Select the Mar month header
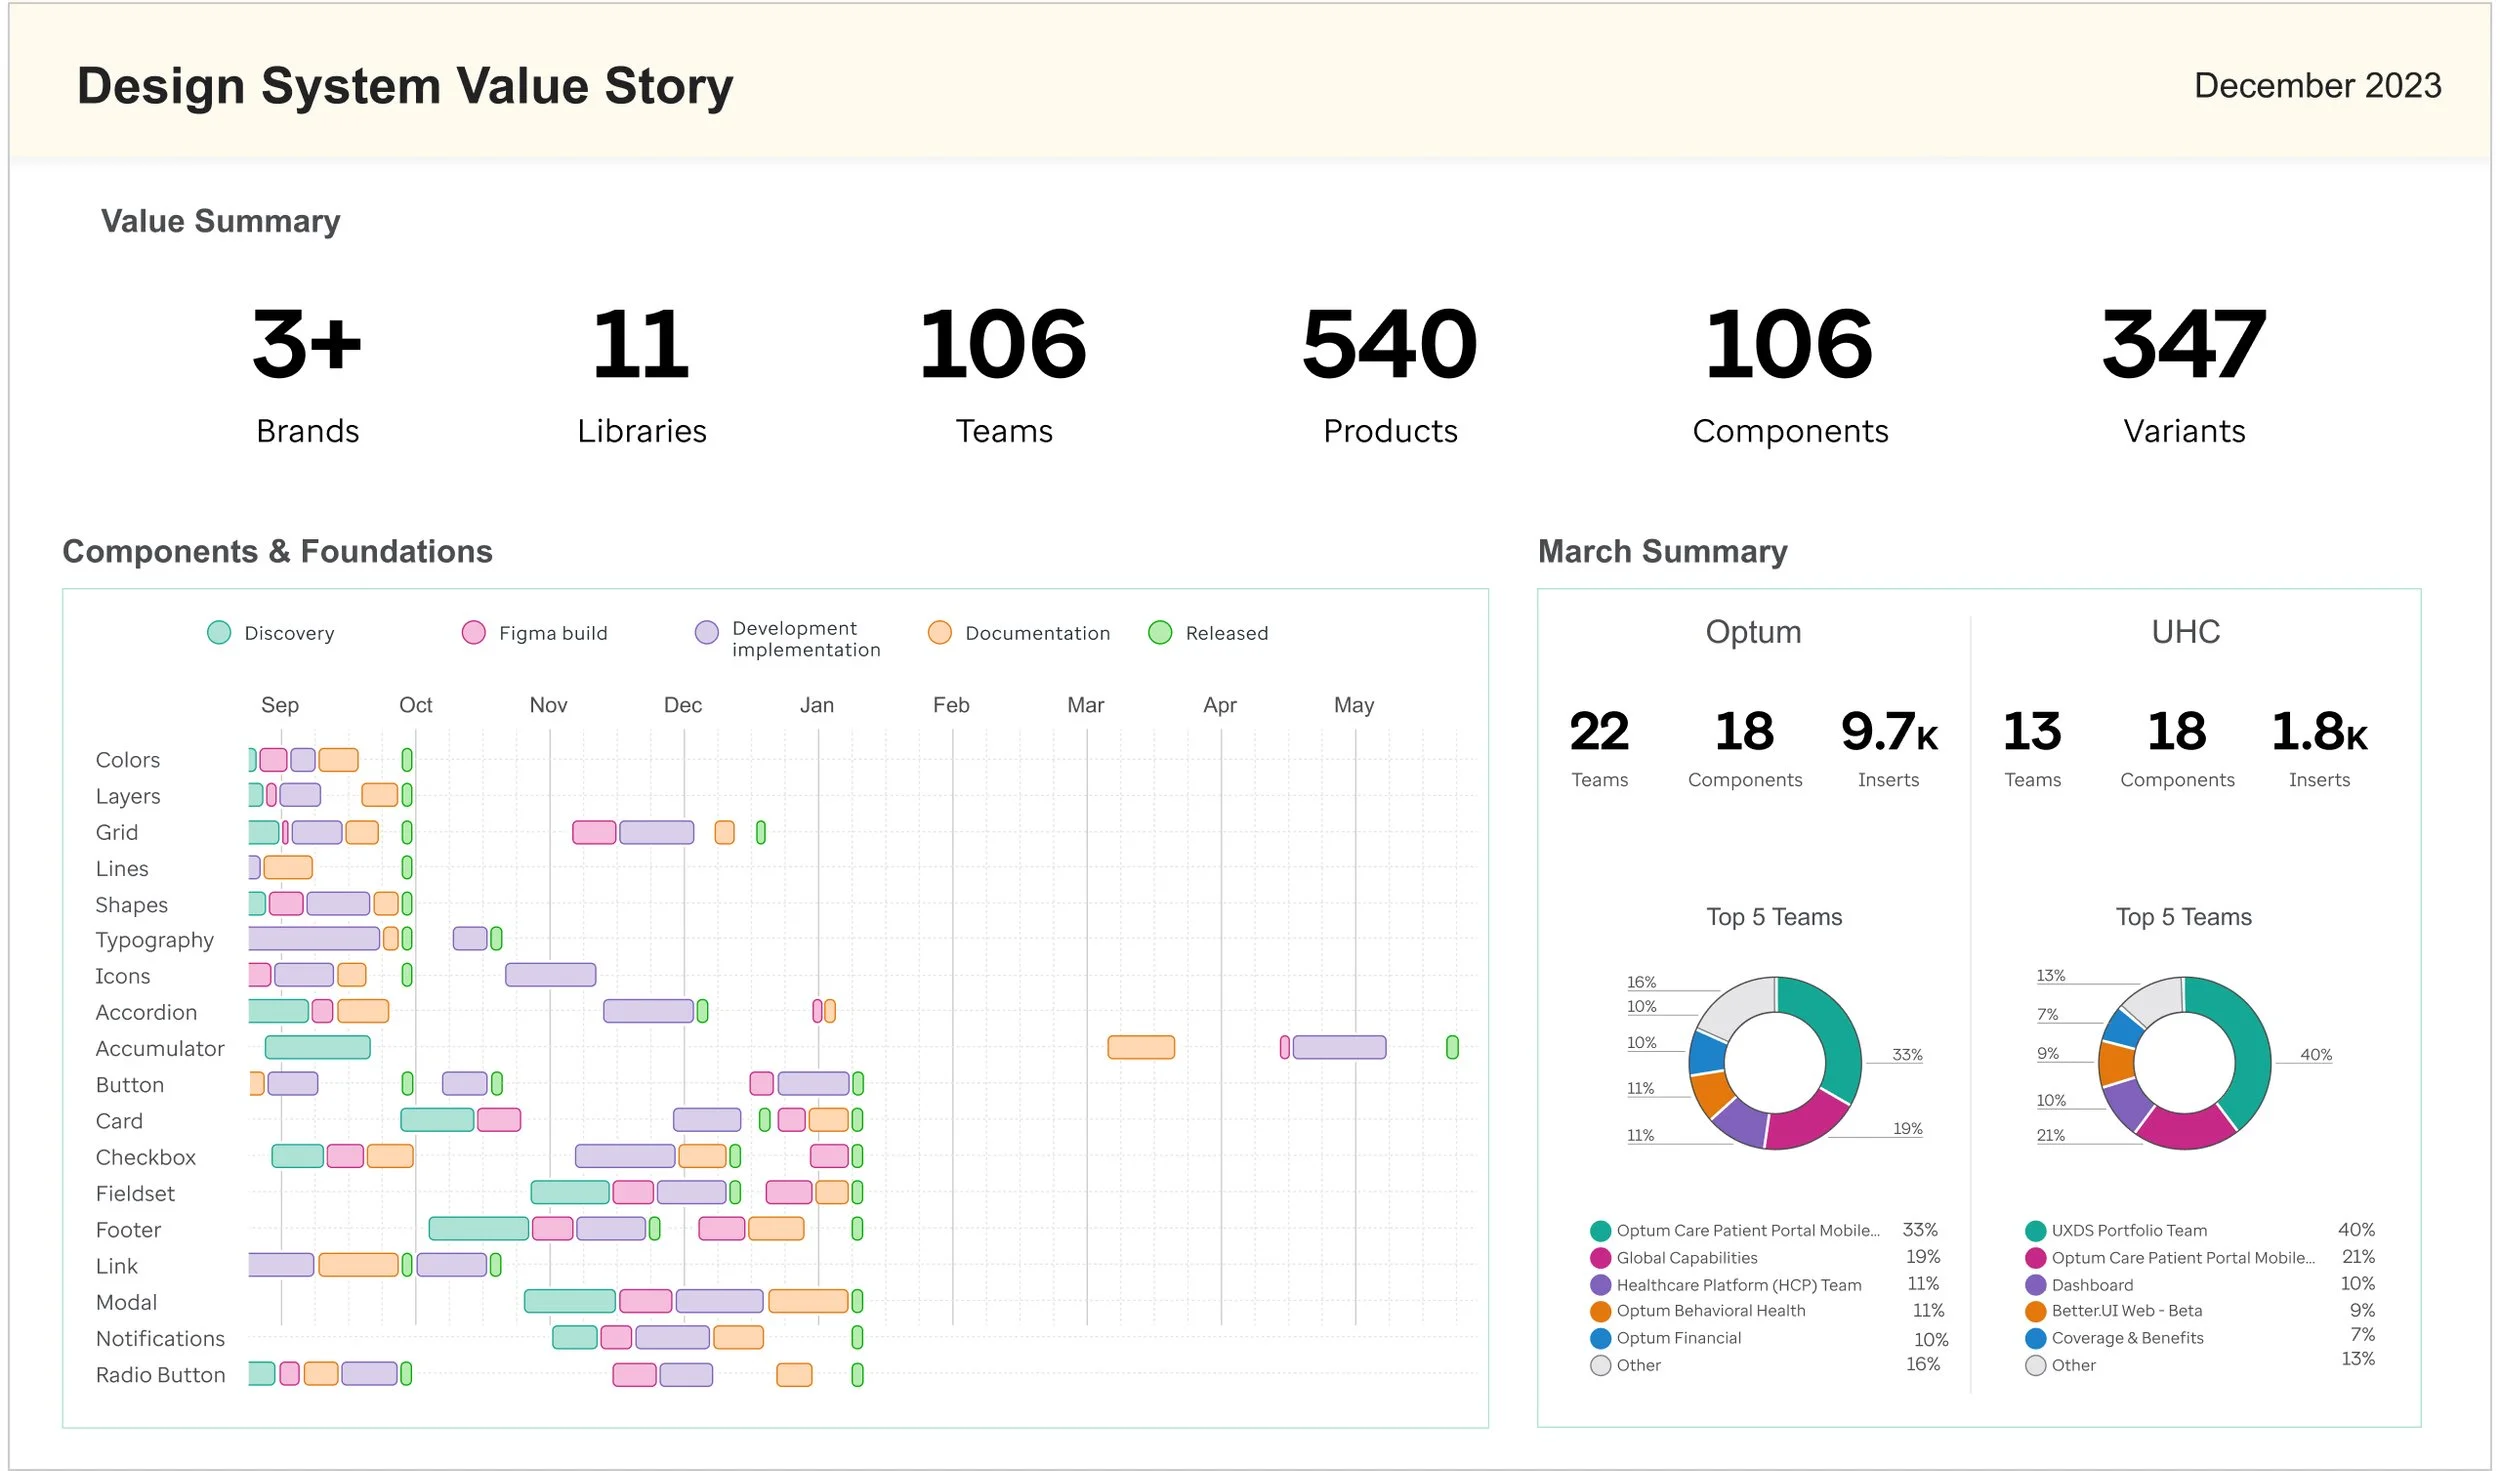 pyautogui.click(x=1085, y=705)
